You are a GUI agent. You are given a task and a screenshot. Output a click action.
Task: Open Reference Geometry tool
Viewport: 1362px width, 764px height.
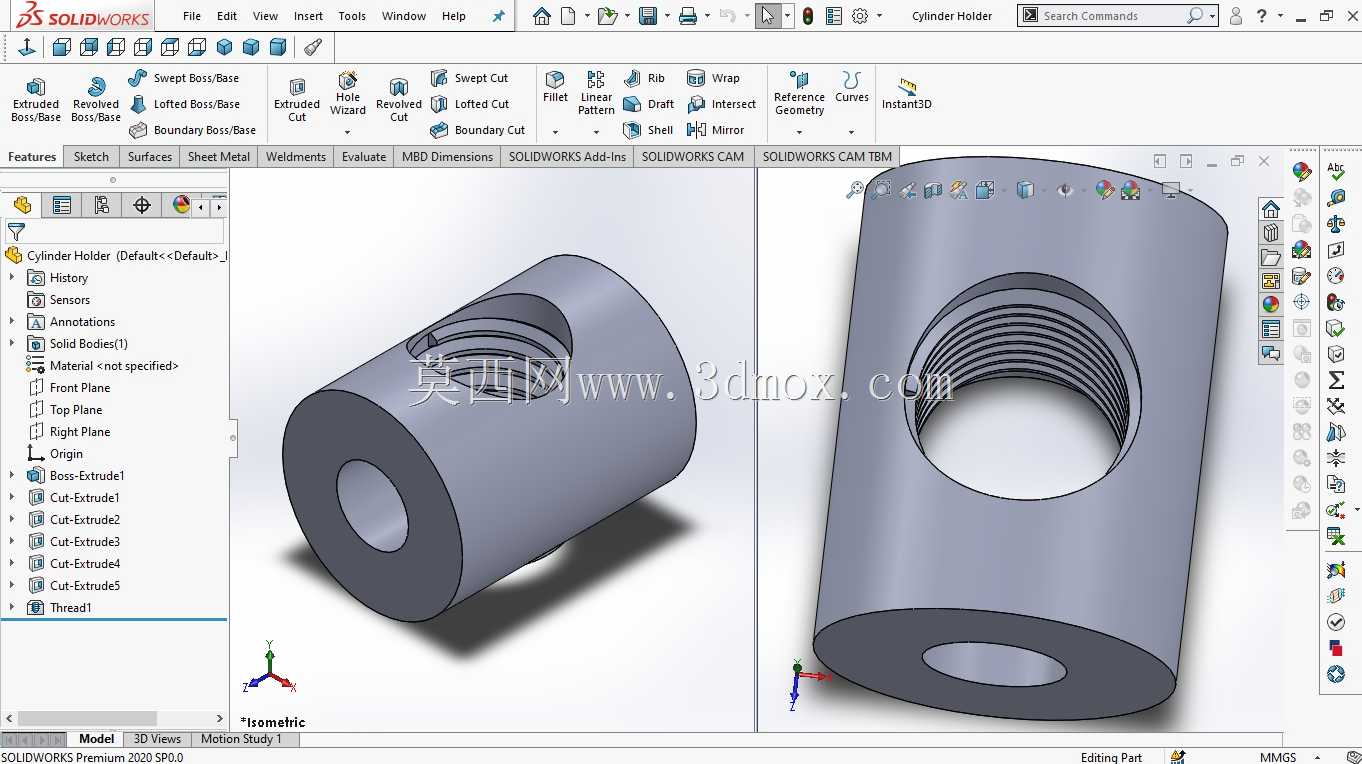coord(799,93)
